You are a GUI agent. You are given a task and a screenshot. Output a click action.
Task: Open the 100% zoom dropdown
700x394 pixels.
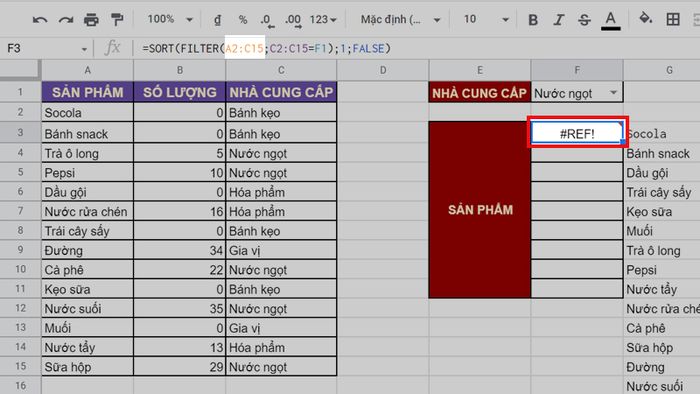tap(170, 19)
